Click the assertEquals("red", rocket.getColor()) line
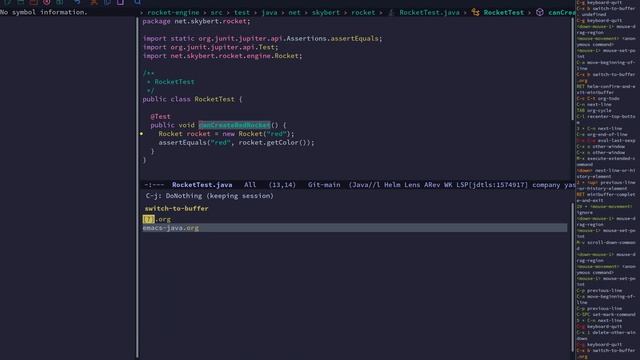The height and width of the screenshot is (360, 640). [236, 142]
